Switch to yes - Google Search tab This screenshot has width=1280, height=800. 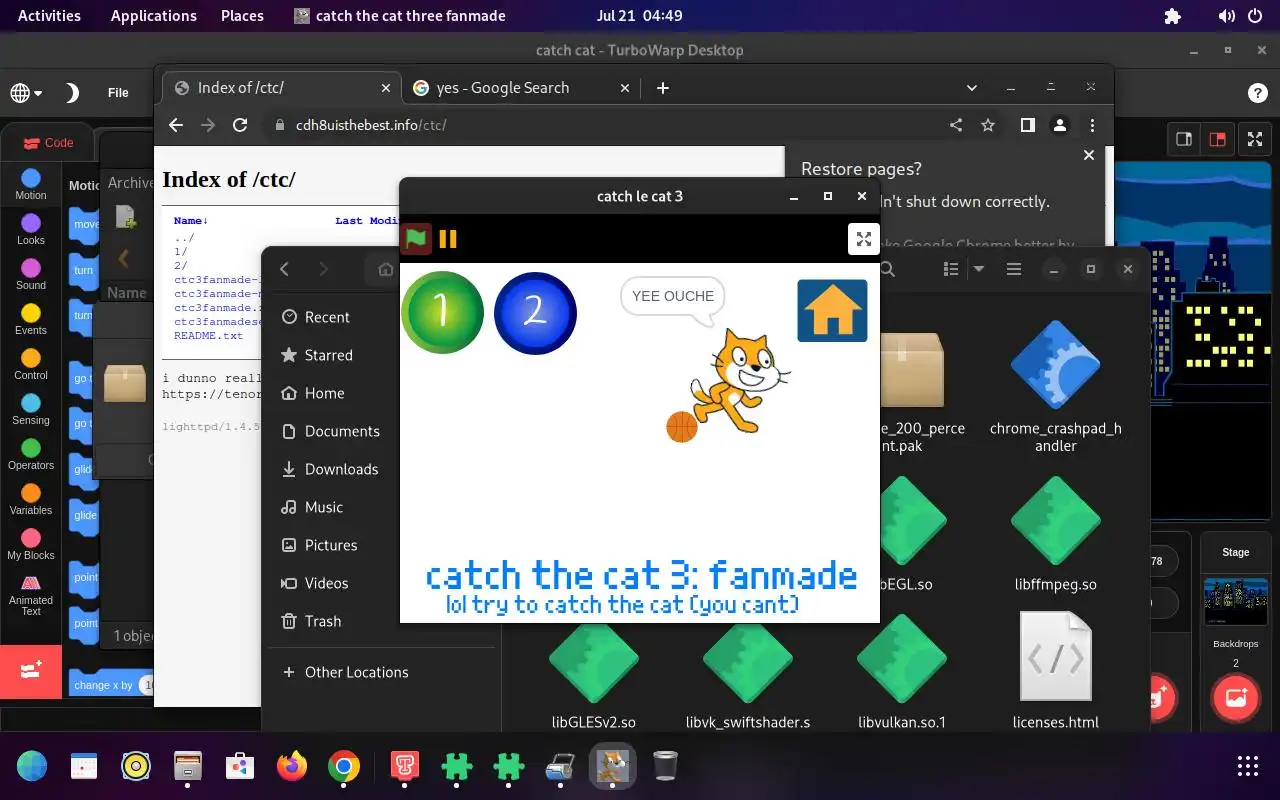click(520, 88)
